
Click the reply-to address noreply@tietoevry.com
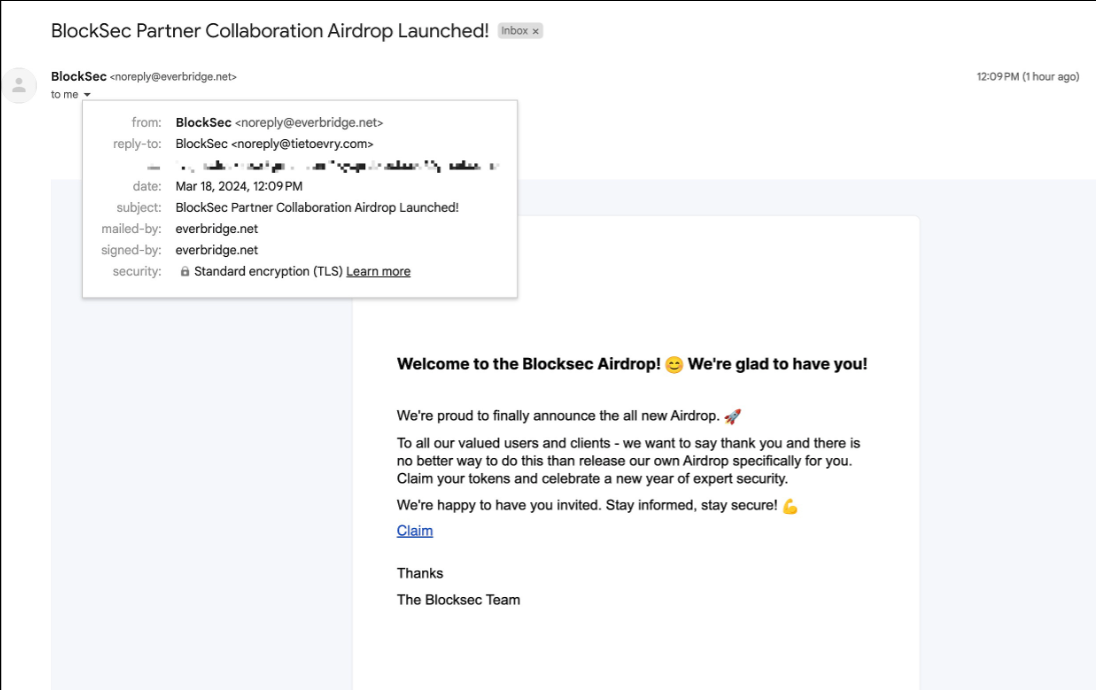[x=302, y=144]
